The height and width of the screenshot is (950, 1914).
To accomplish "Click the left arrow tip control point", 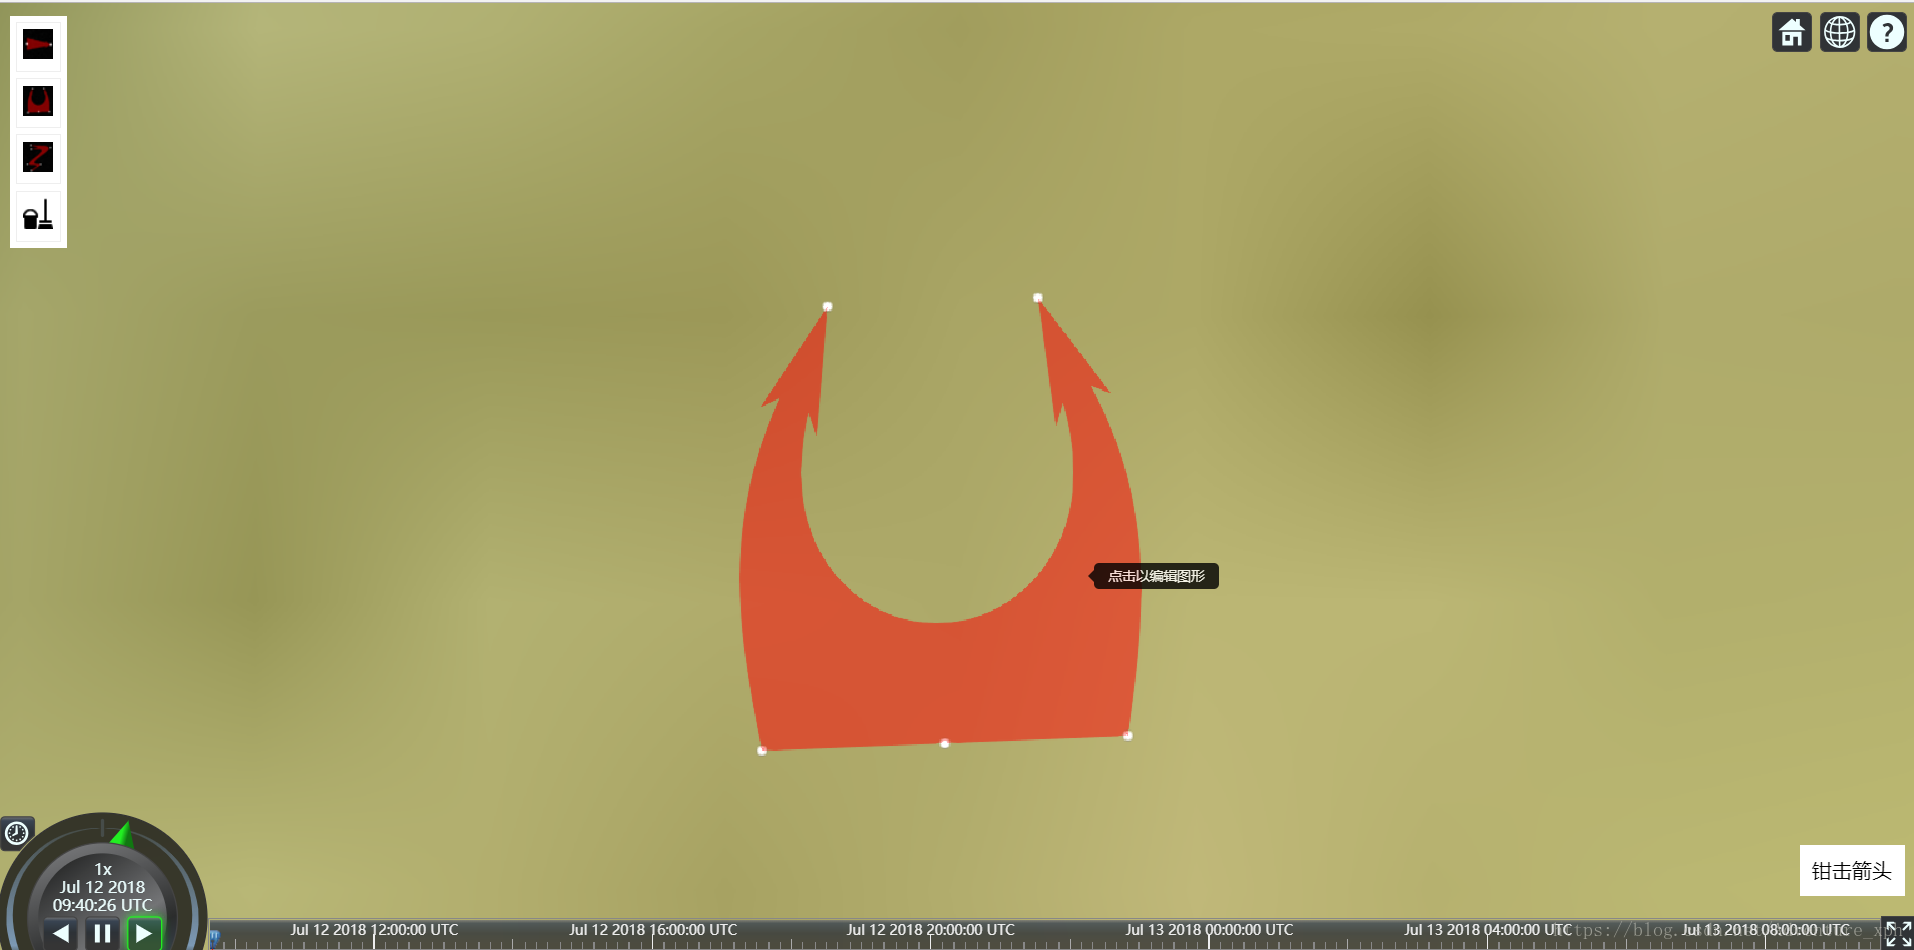I will coord(827,307).
